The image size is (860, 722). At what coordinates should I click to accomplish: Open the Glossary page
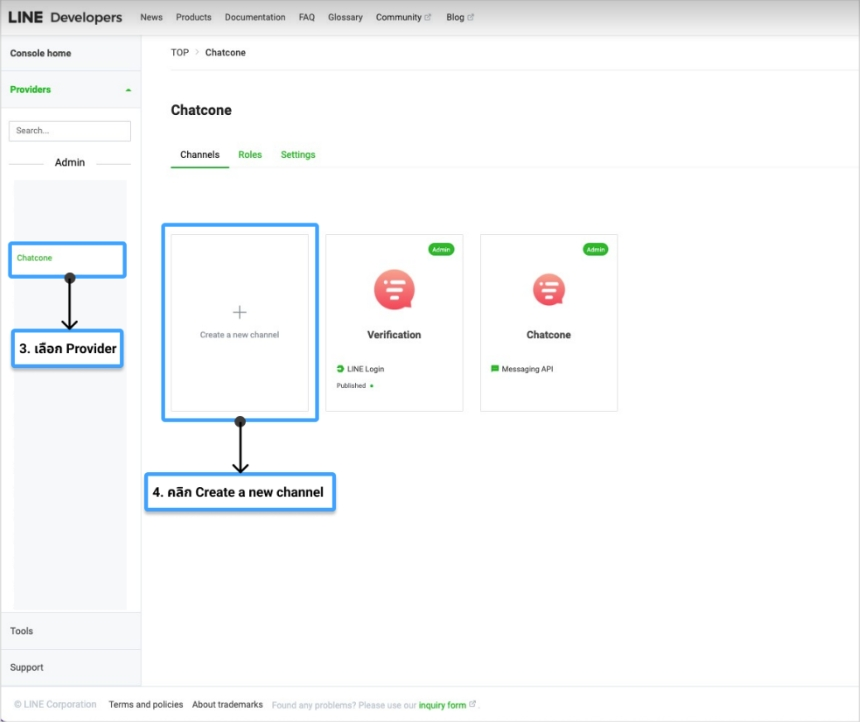point(345,17)
